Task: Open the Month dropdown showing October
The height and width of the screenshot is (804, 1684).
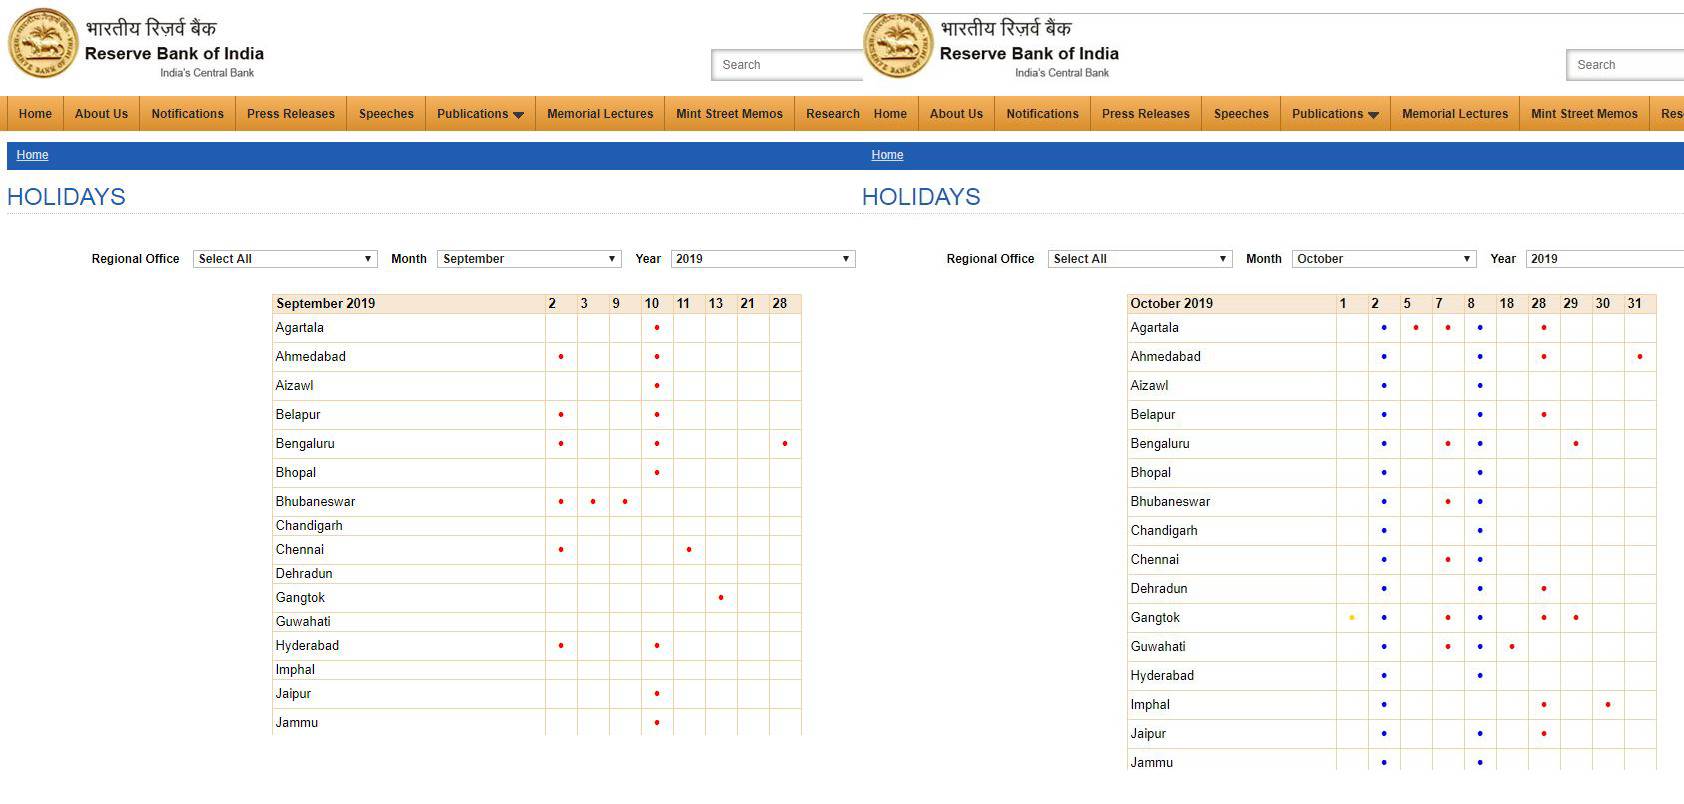Action: [1384, 259]
